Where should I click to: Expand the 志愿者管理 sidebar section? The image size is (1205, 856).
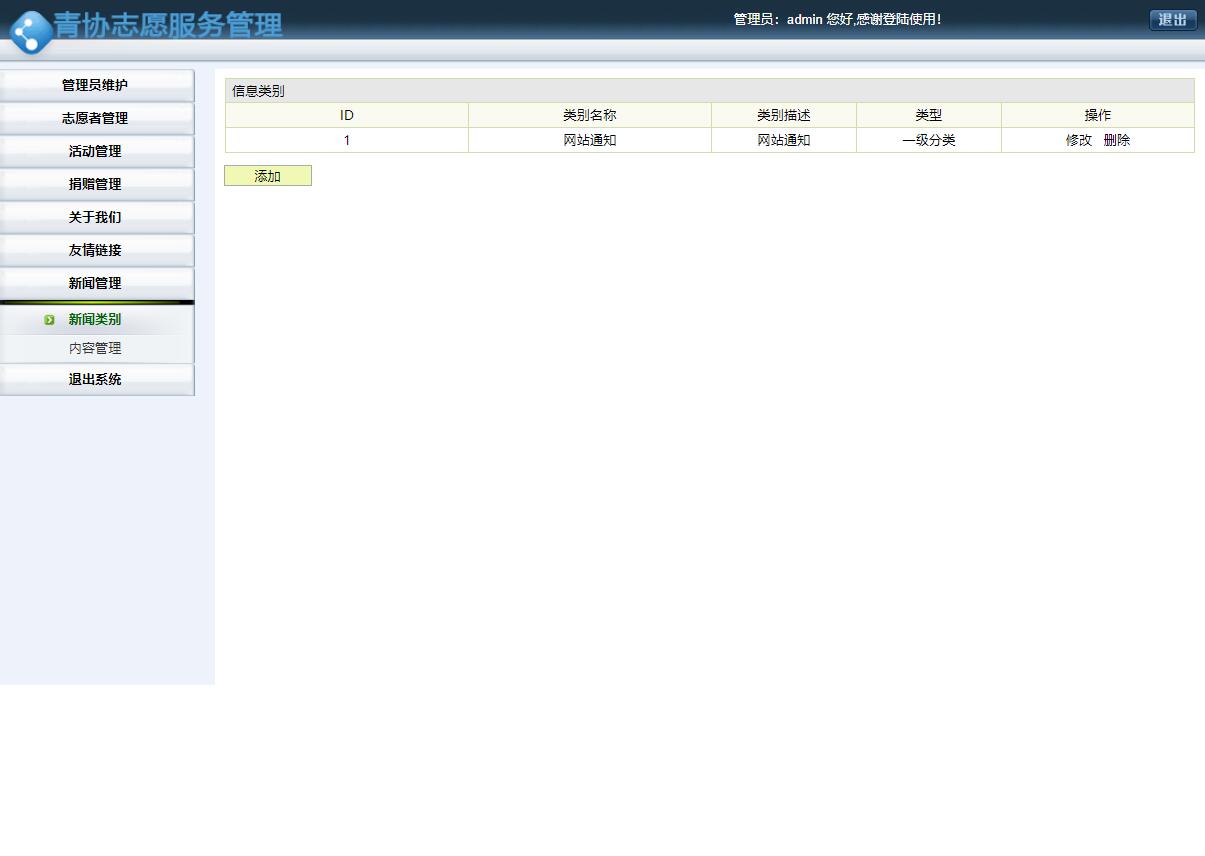point(95,118)
